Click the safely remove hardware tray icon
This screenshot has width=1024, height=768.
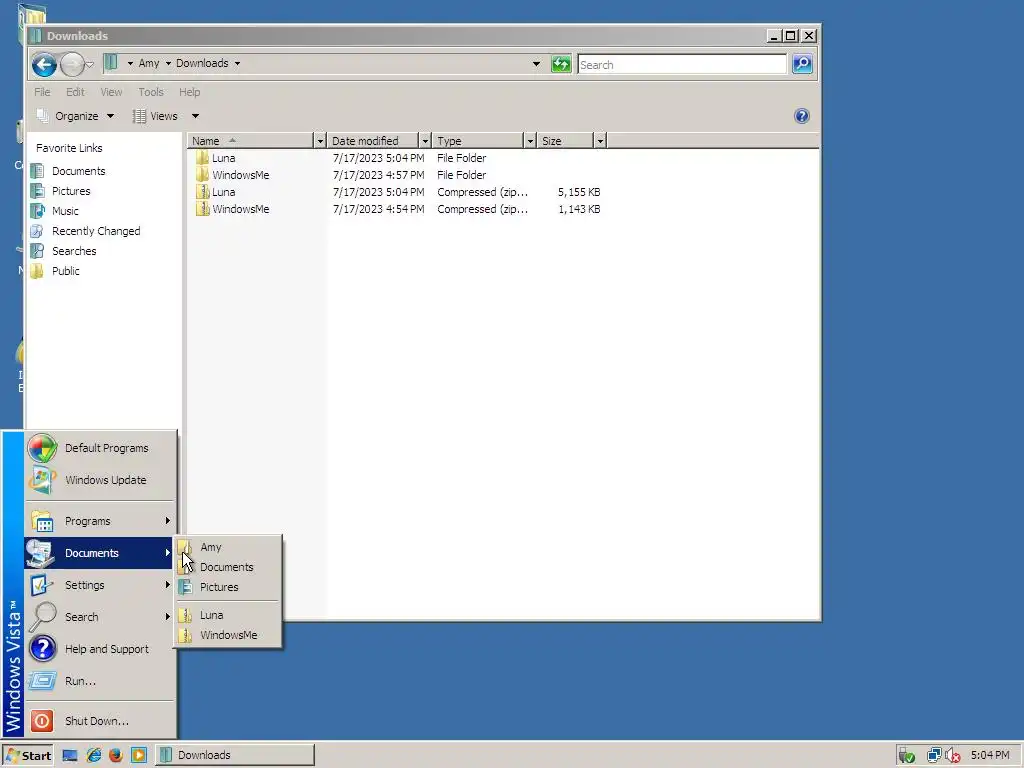[906, 756]
